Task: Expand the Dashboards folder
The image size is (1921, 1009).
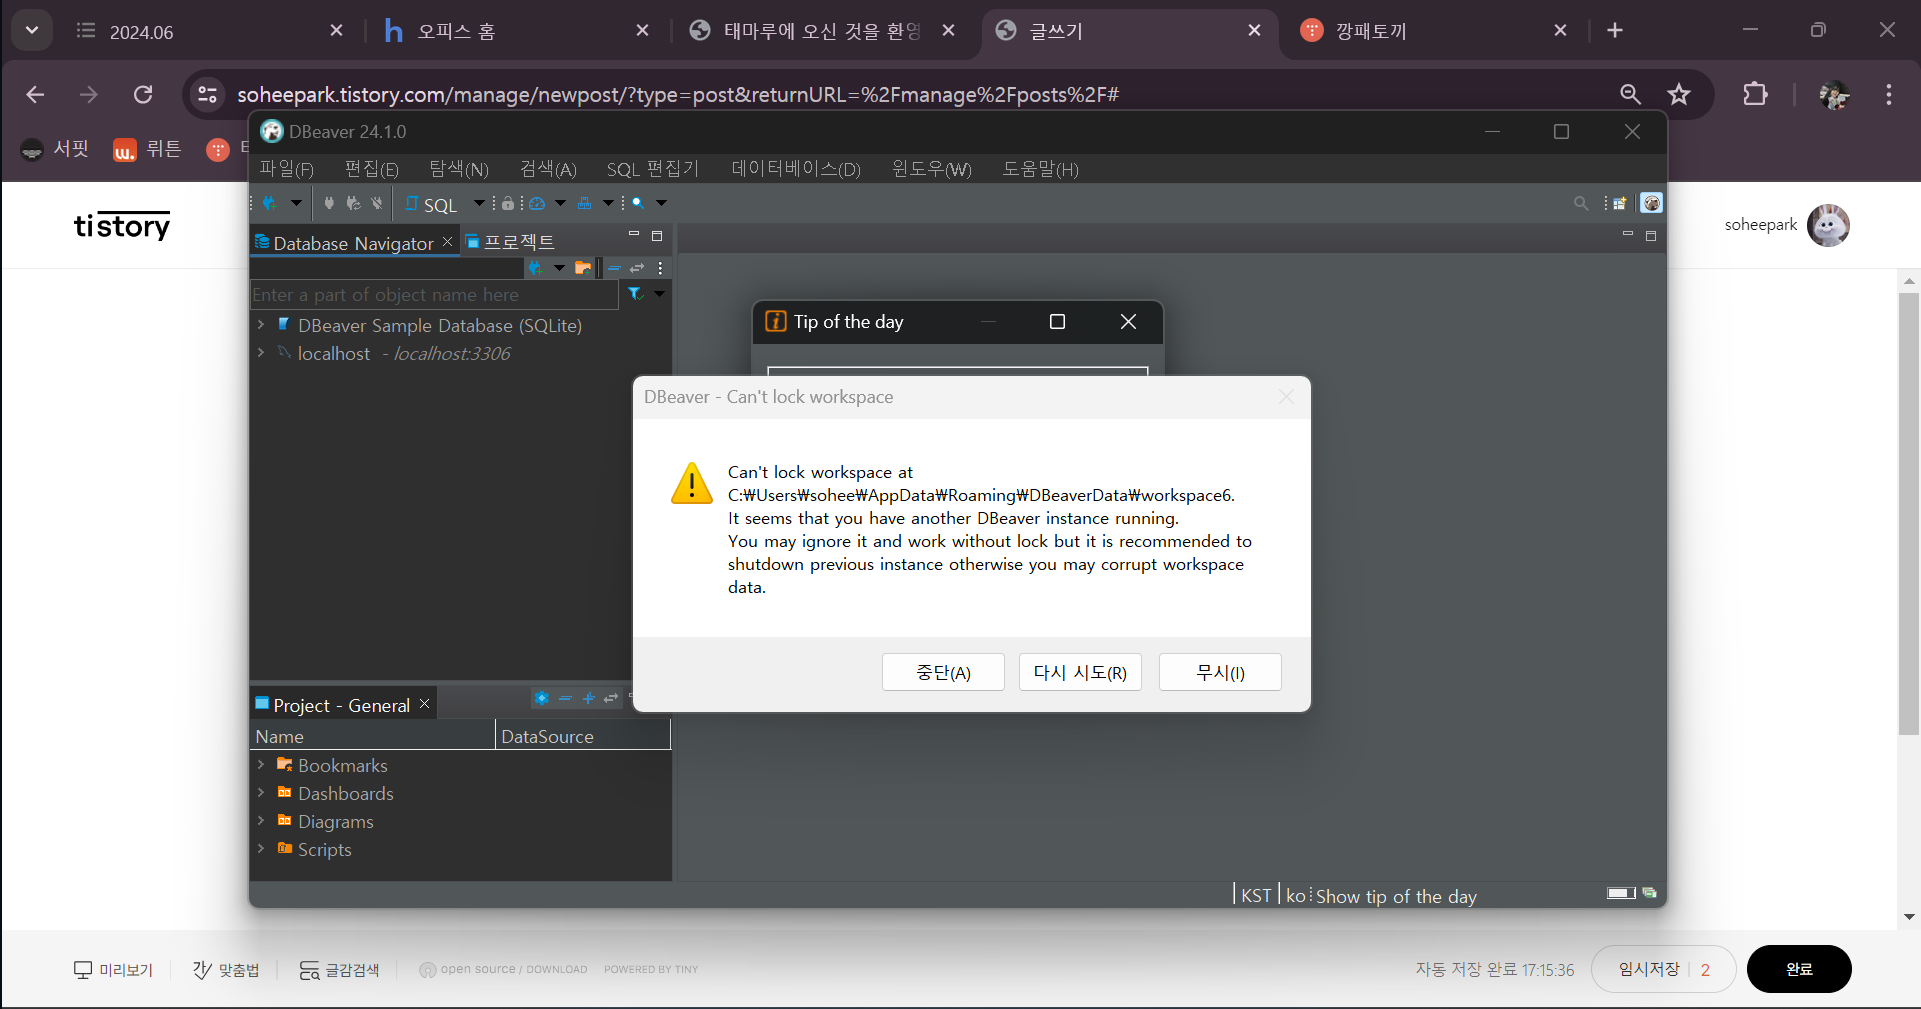Action: [x=261, y=793]
